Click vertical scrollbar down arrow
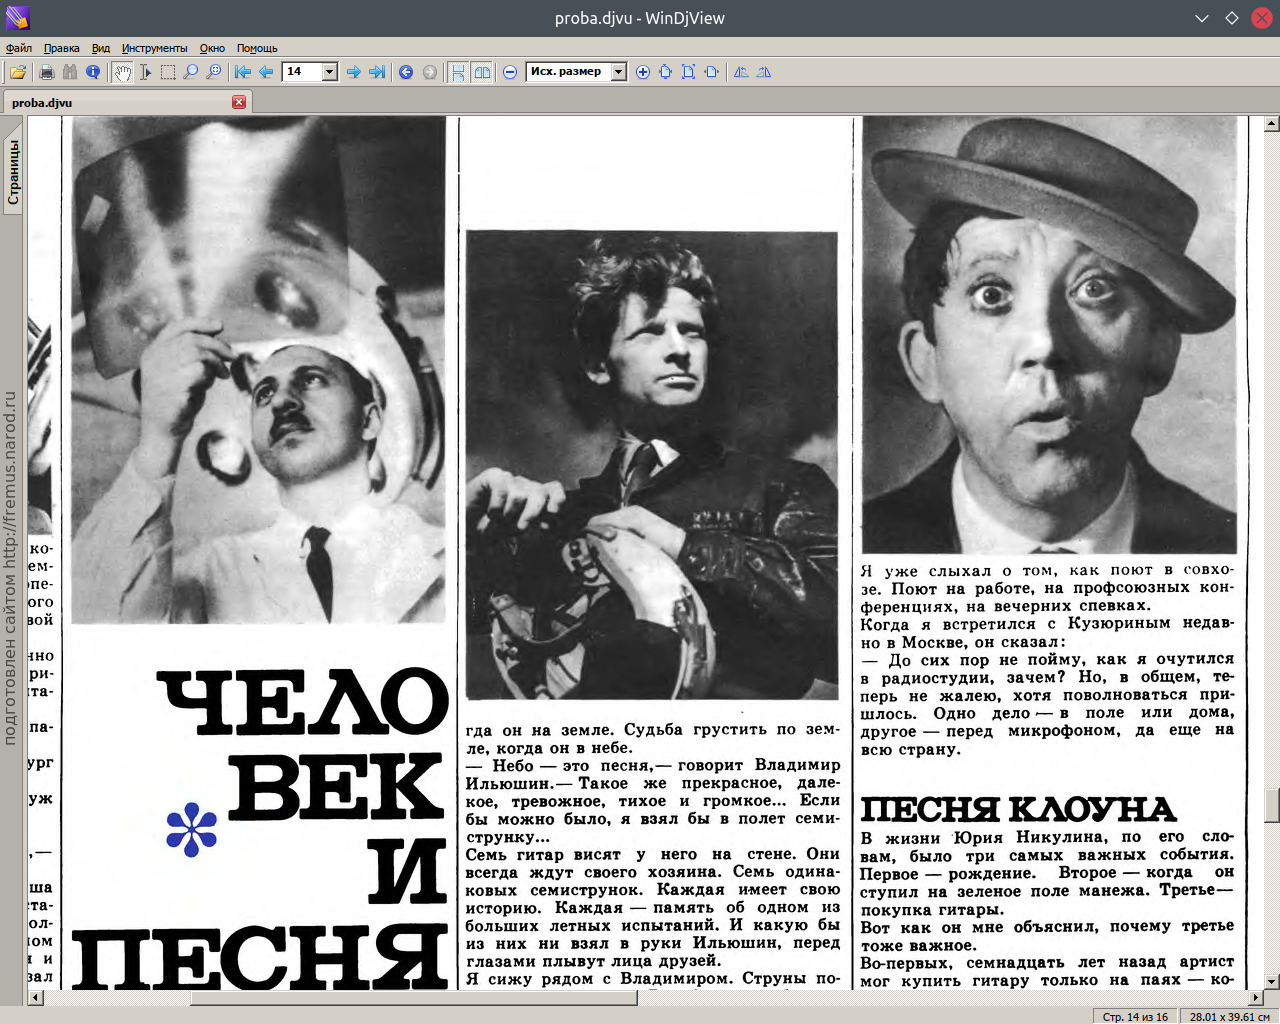1280x1024 pixels. pos(1272,982)
